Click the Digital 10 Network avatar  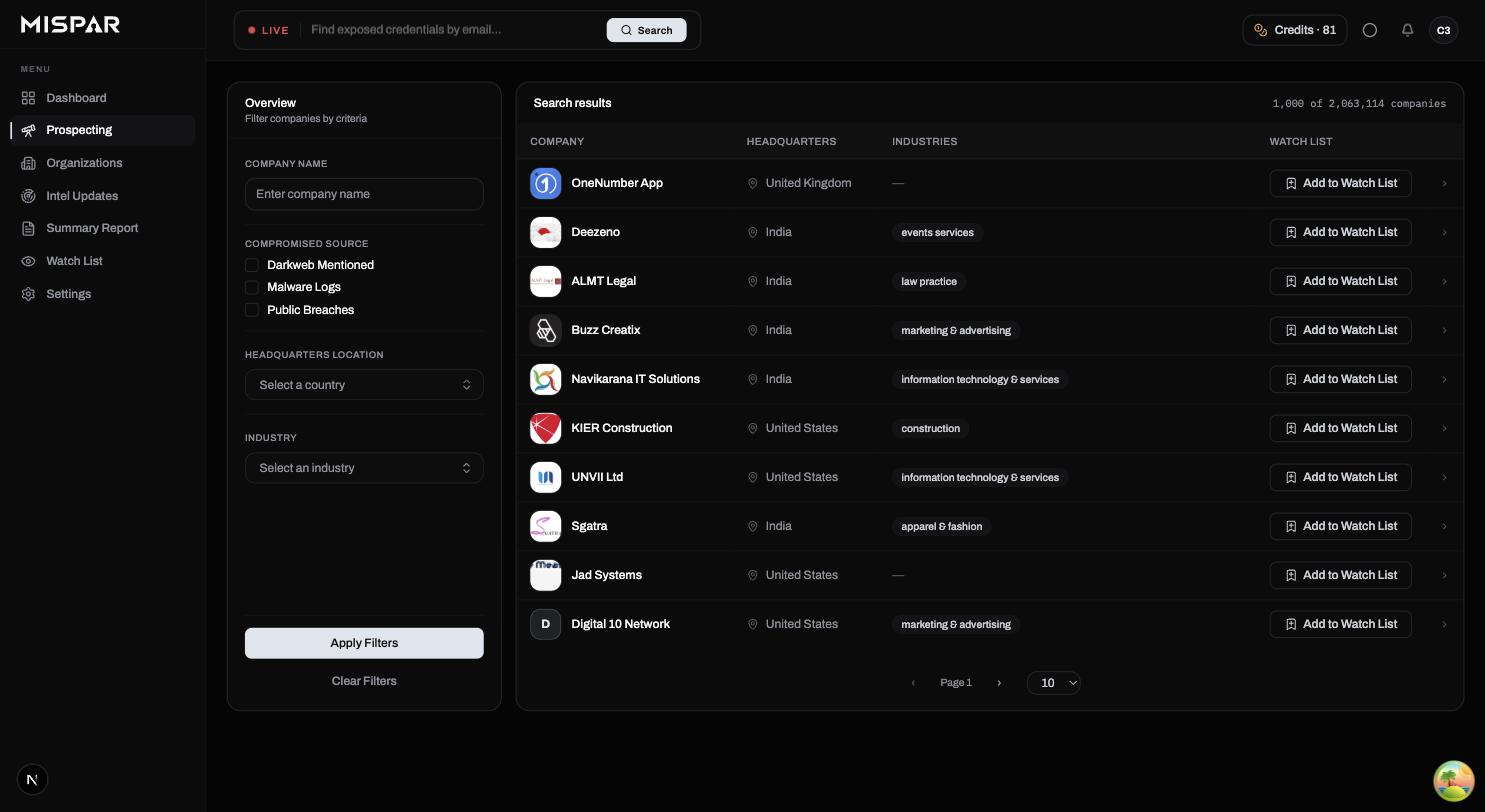[545, 624]
